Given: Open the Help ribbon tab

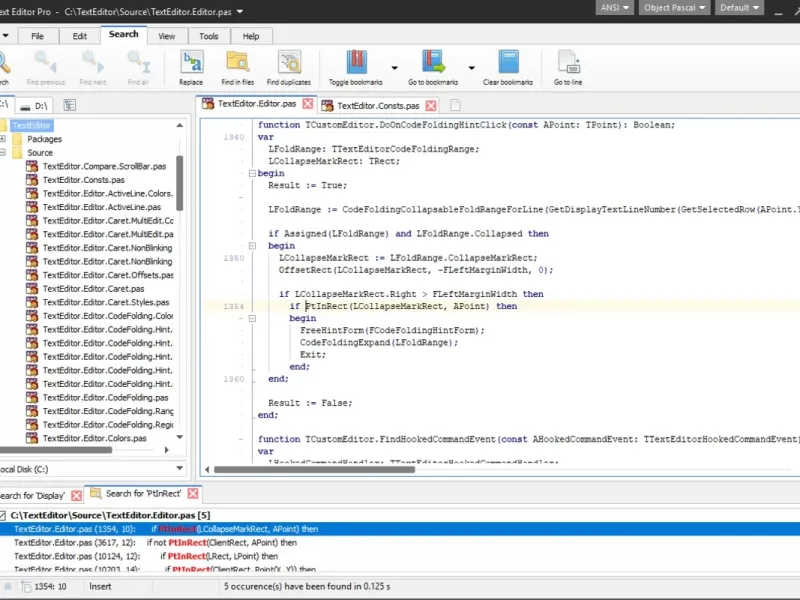Looking at the screenshot, I should pyautogui.click(x=251, y=36).
